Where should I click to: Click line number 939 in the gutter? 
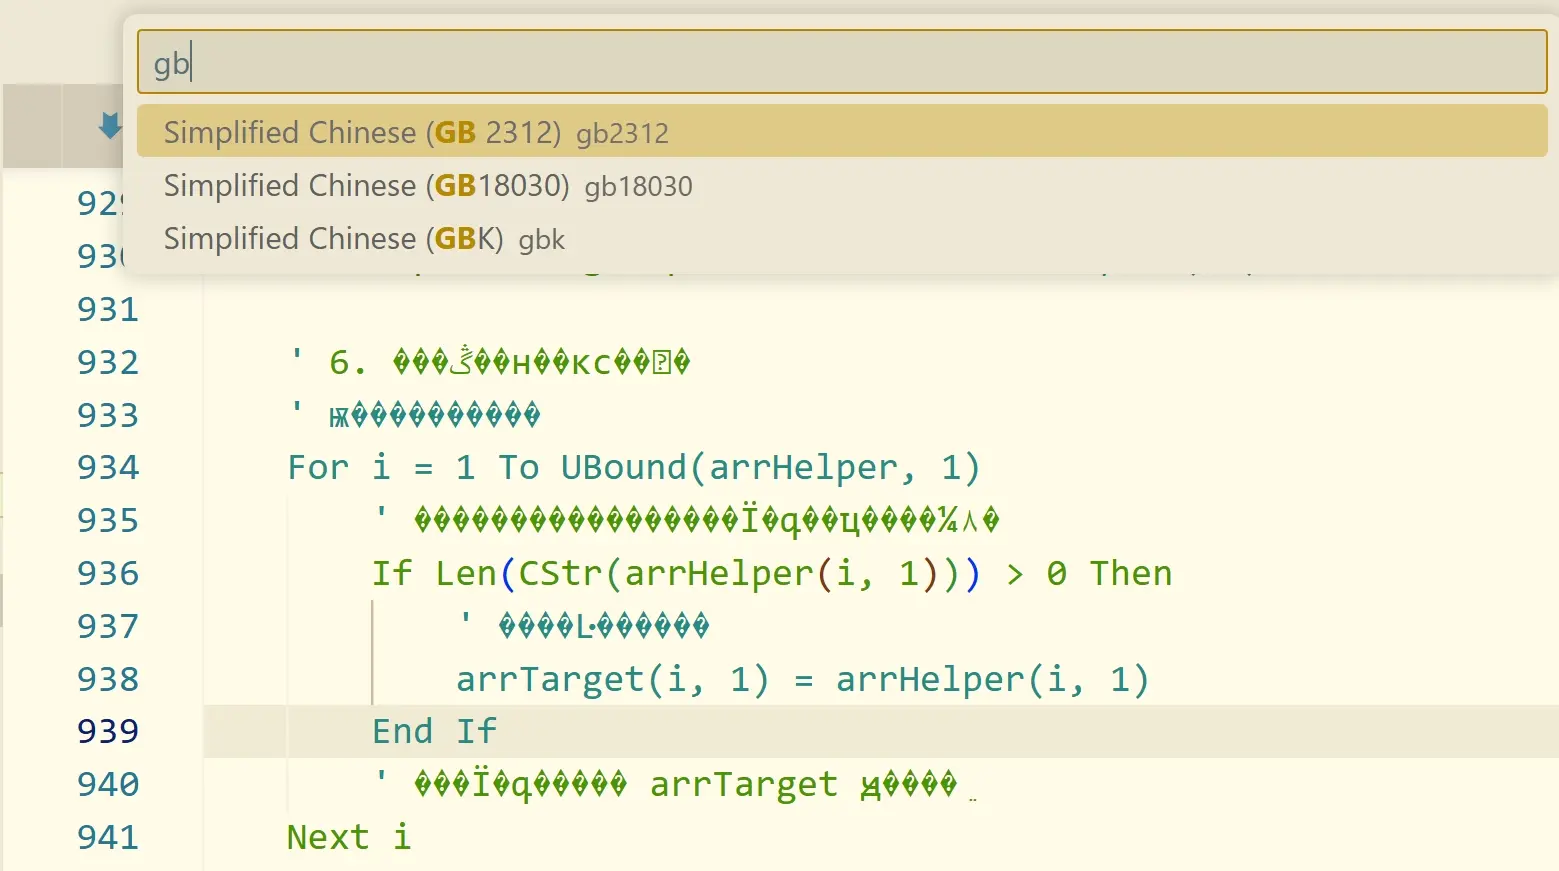[108, 732]
